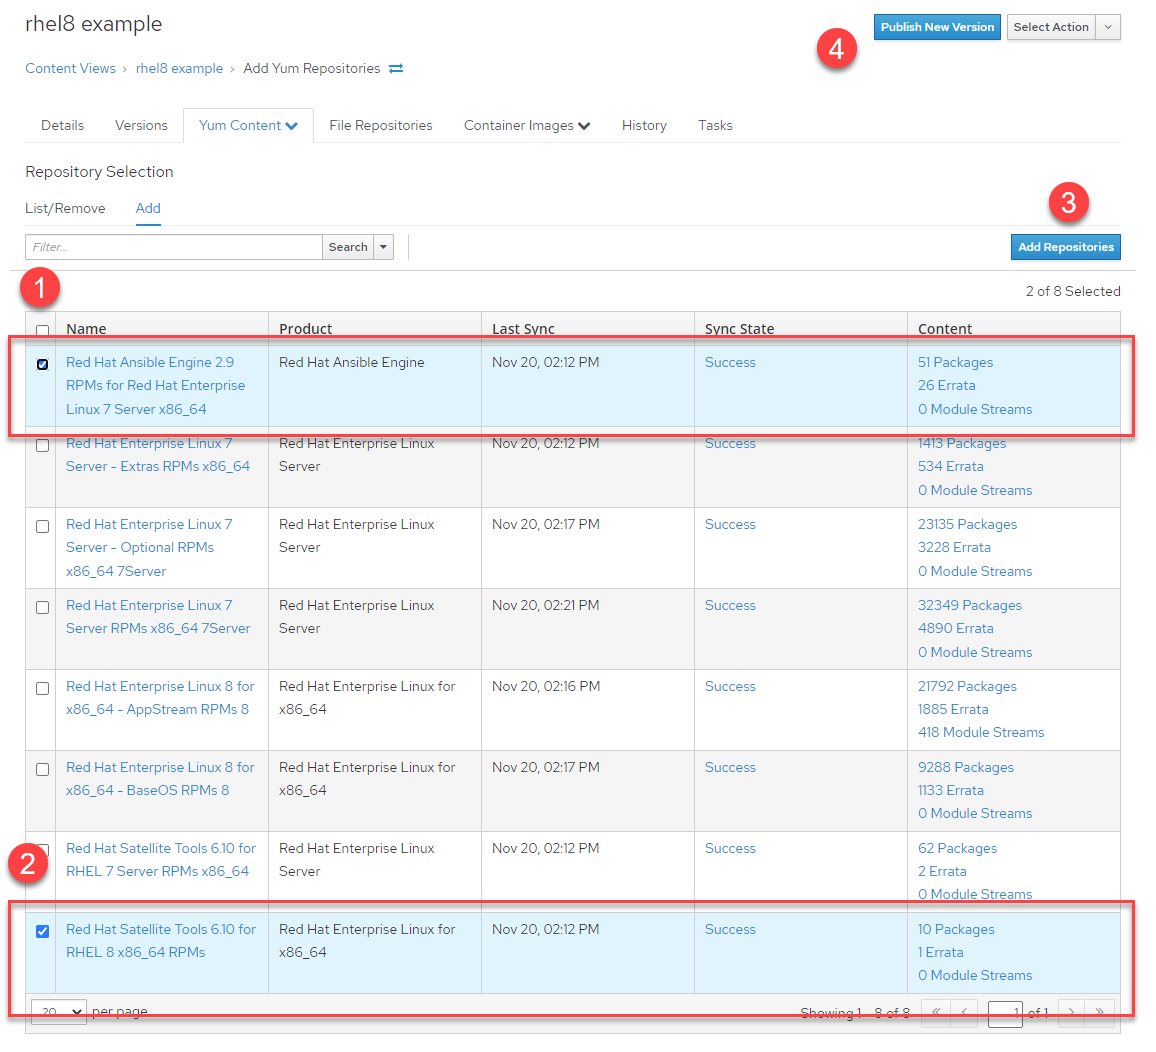Check the RHEL 8 AppStream RPMs repository
Screen dimensions: 1156x1052
coord(42,688)
